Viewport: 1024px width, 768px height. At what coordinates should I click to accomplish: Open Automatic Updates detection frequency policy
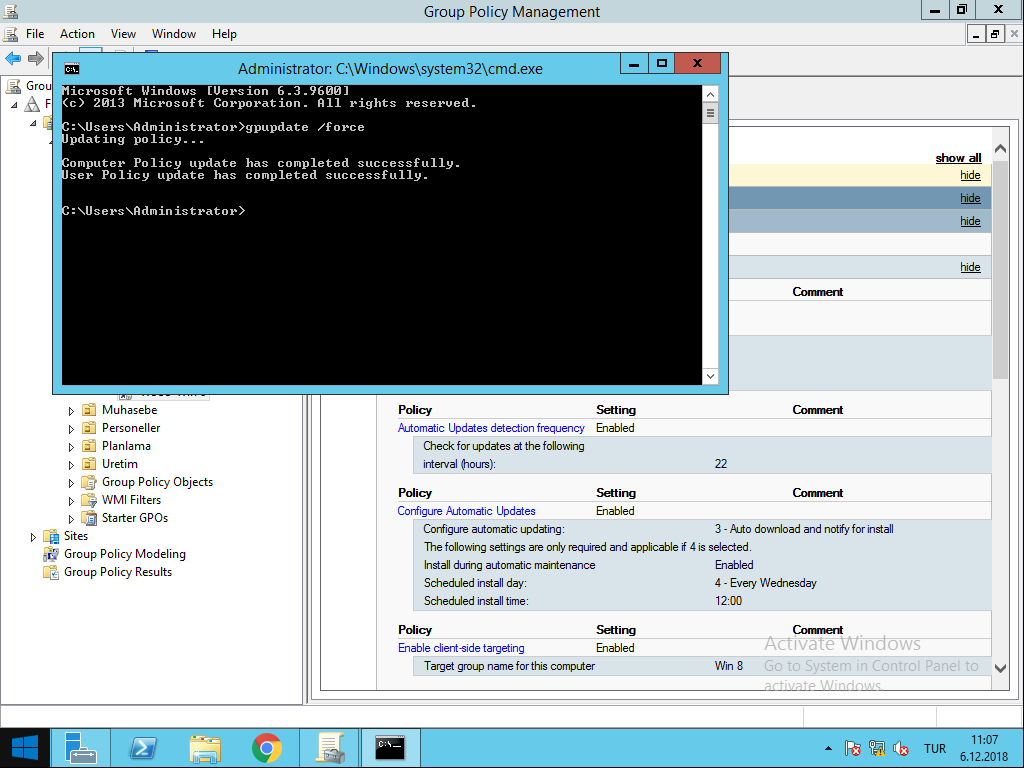491,428
